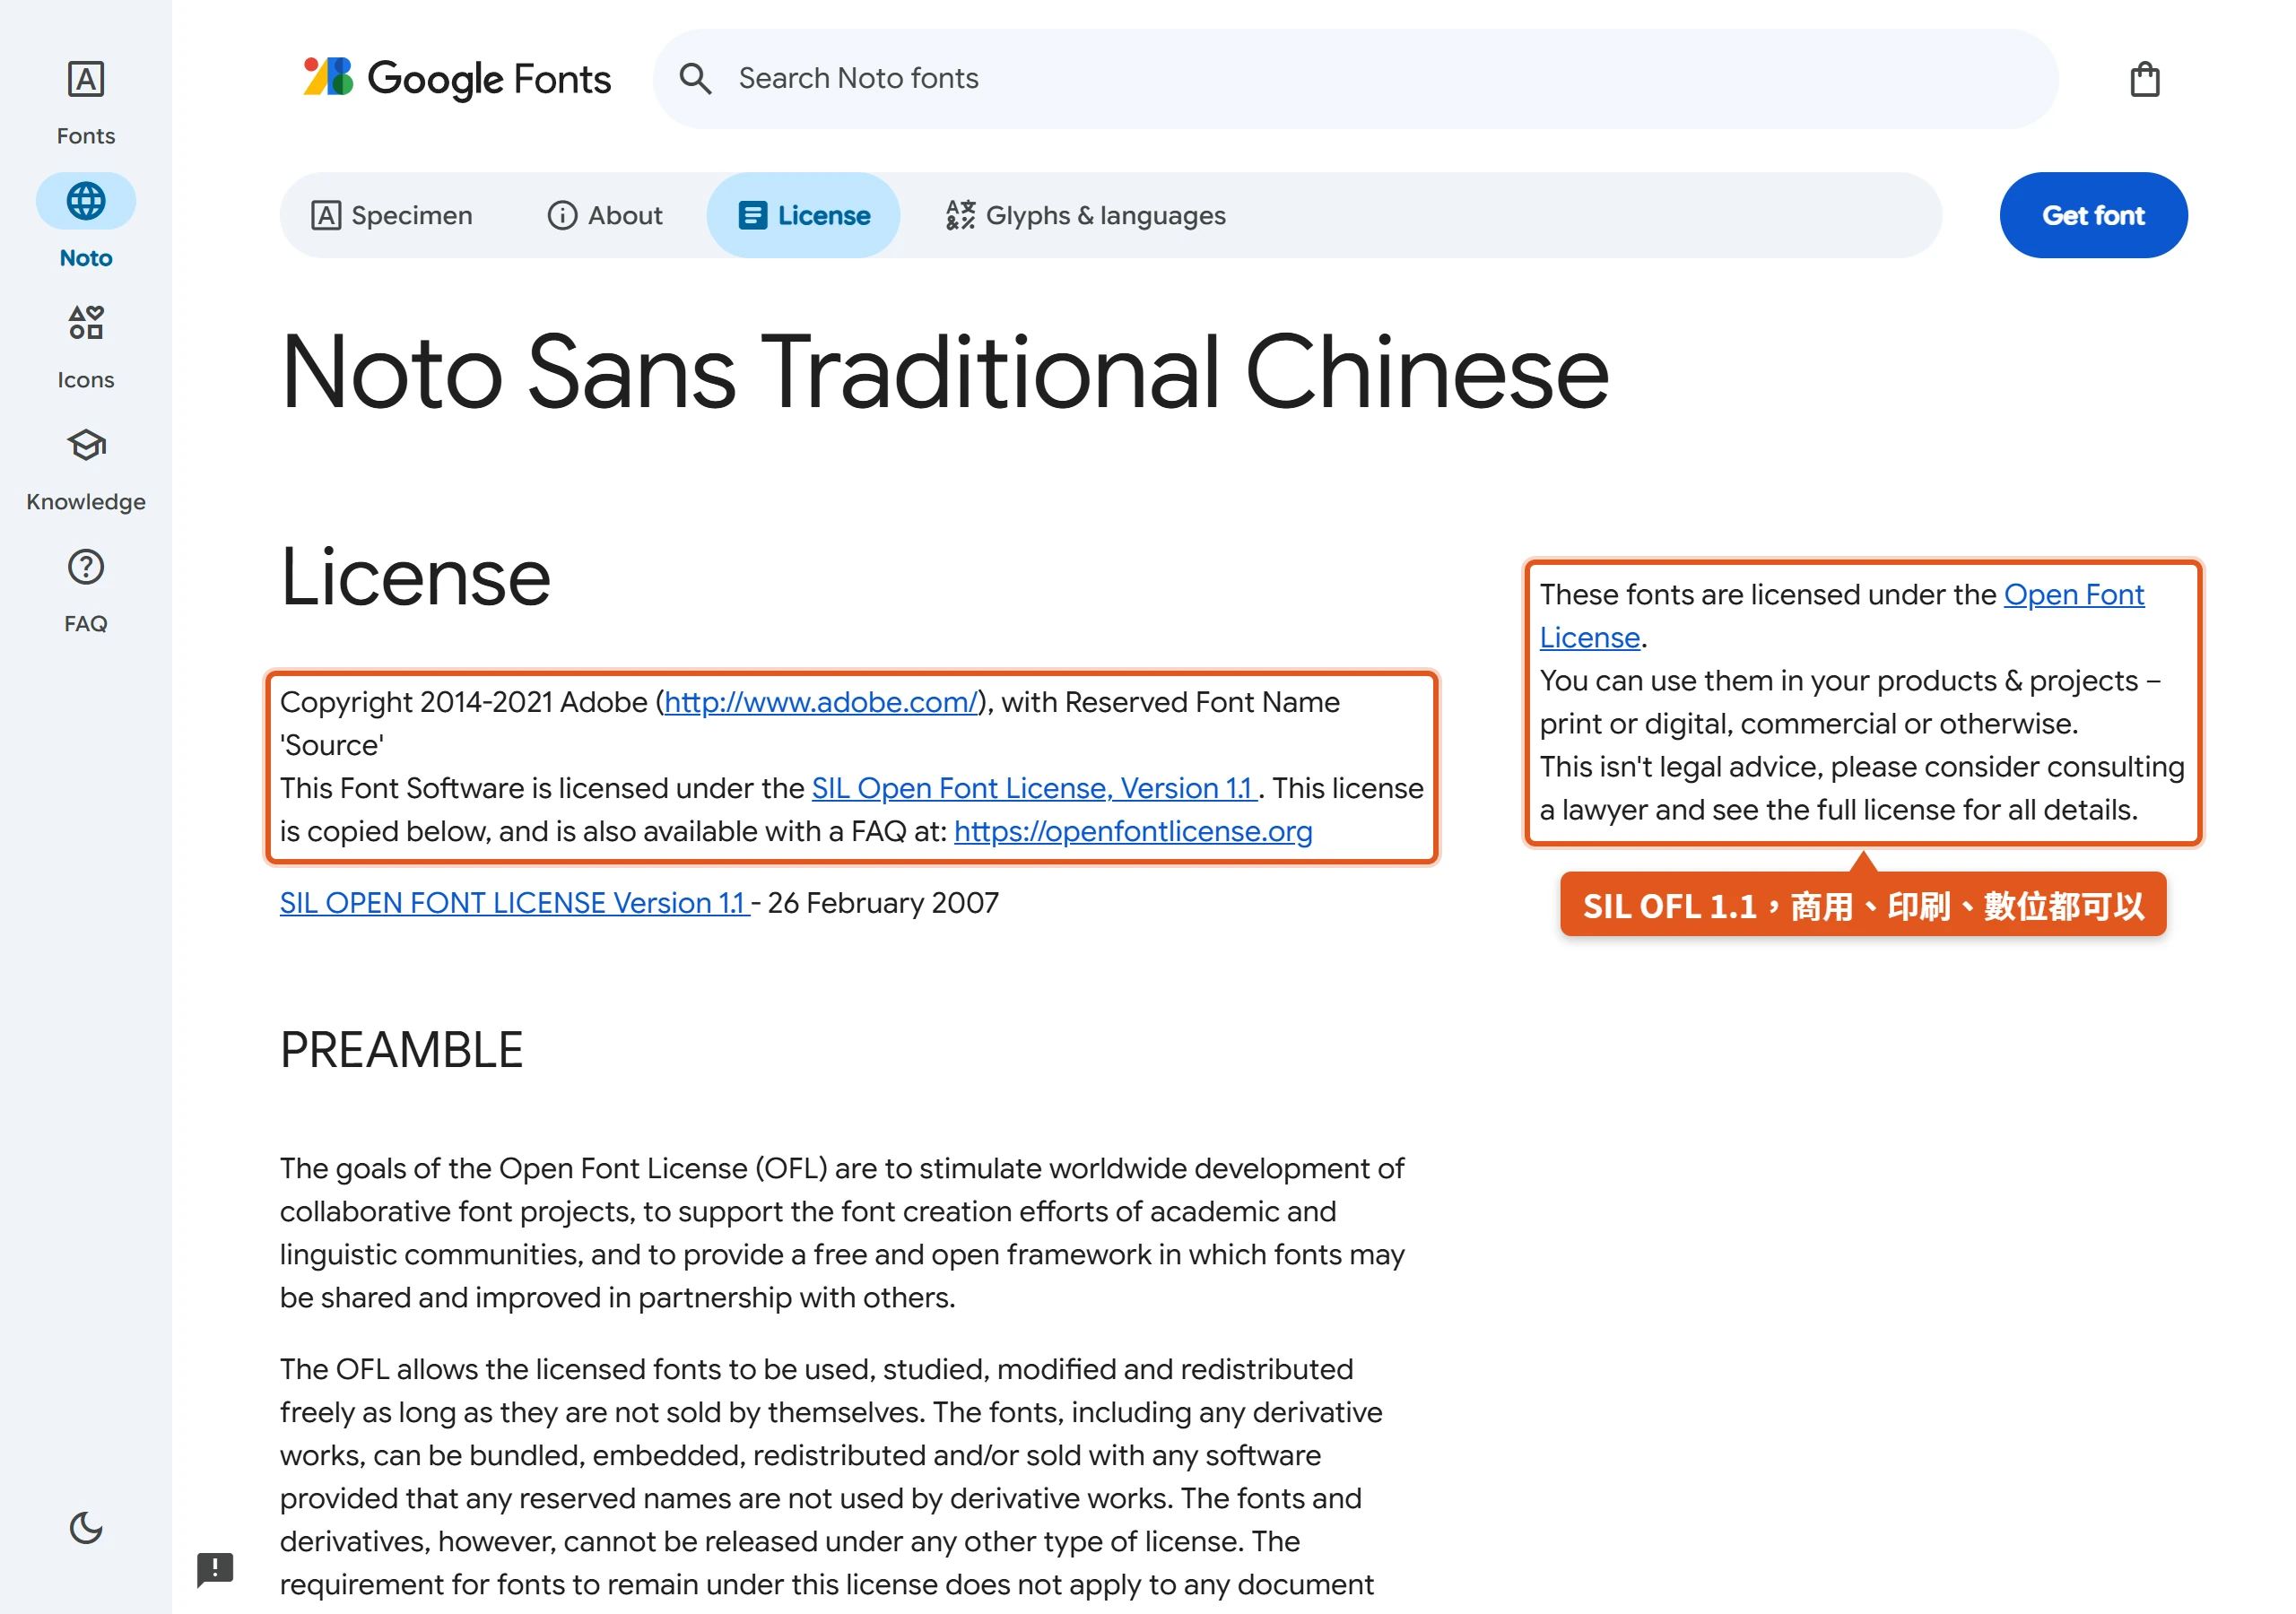Click the Google Fonts logo
The width and height of the screenshot is (2296, 1614).
[x=457, y=78]
